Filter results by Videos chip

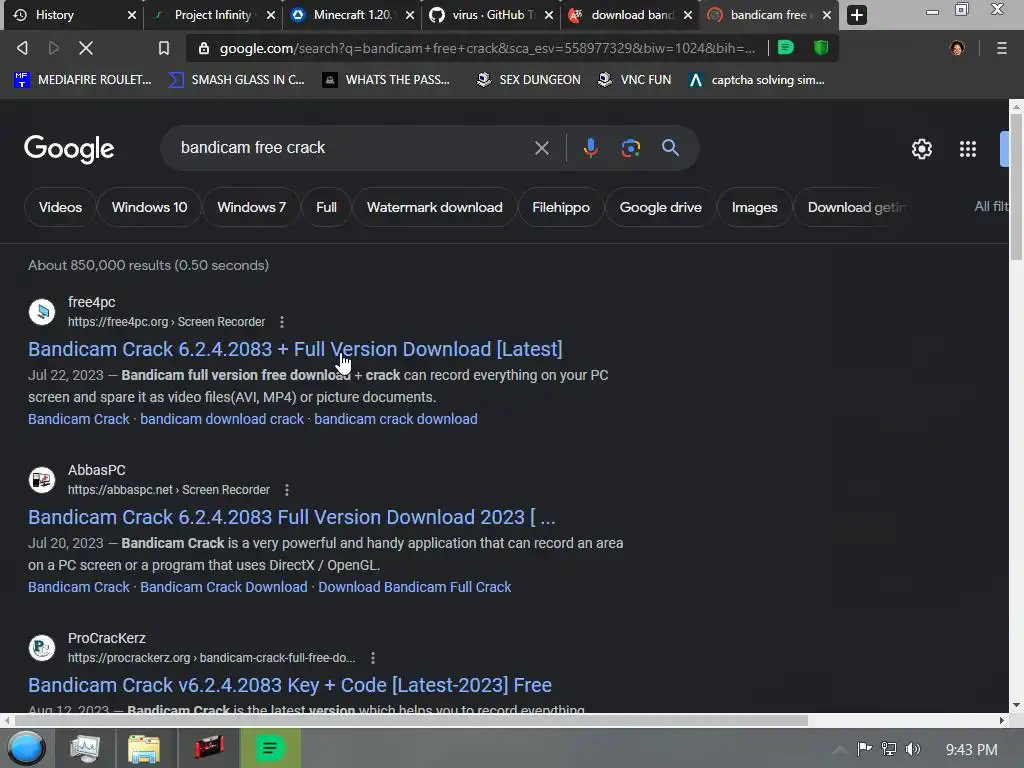[x=60, y=207]
